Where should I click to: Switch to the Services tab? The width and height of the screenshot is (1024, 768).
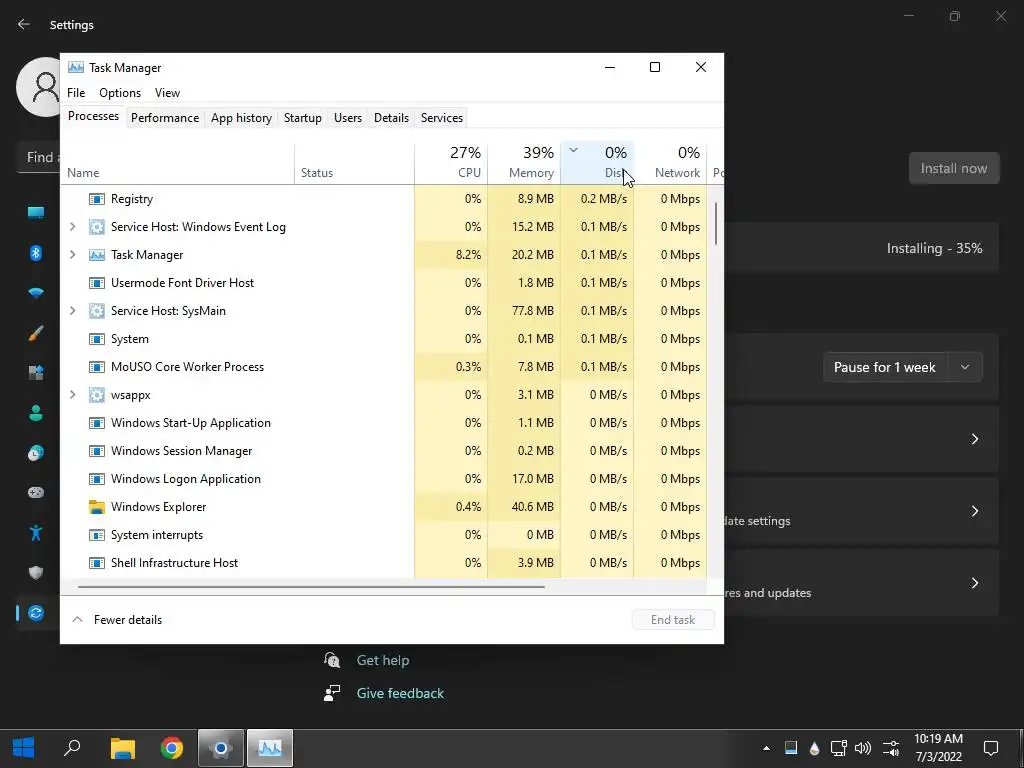(x=441, y=118)
